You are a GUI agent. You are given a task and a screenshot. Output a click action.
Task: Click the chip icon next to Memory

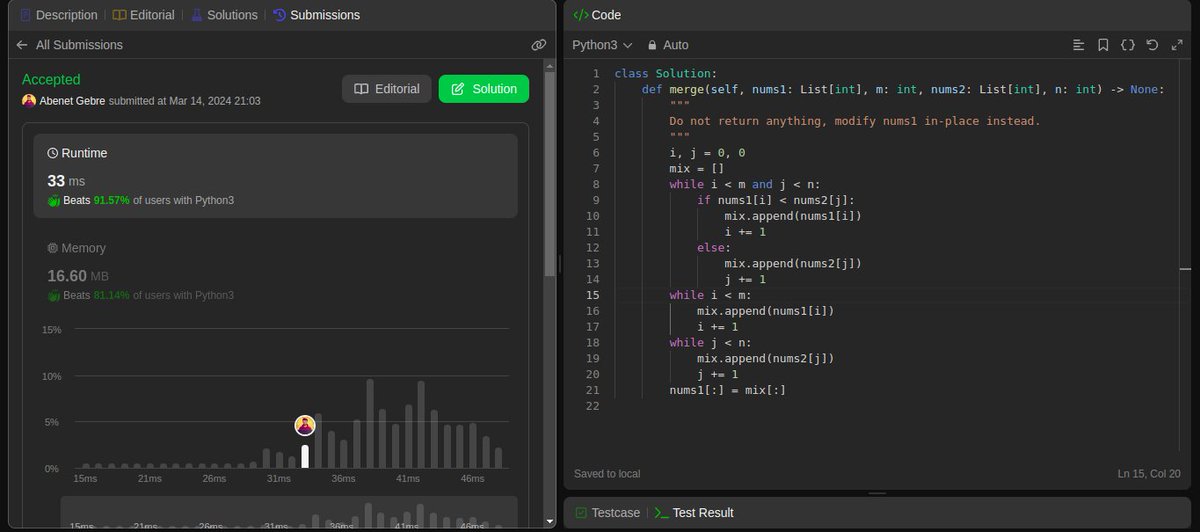point(53,248)
